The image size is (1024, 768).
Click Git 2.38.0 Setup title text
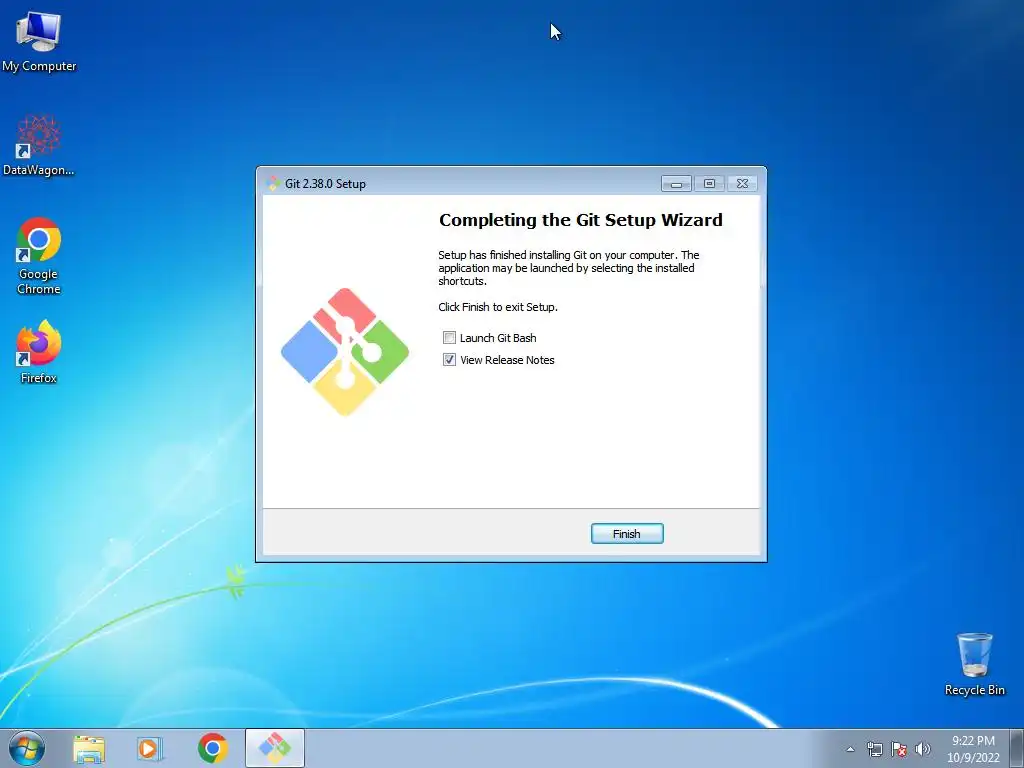click(x=325, y=184)
